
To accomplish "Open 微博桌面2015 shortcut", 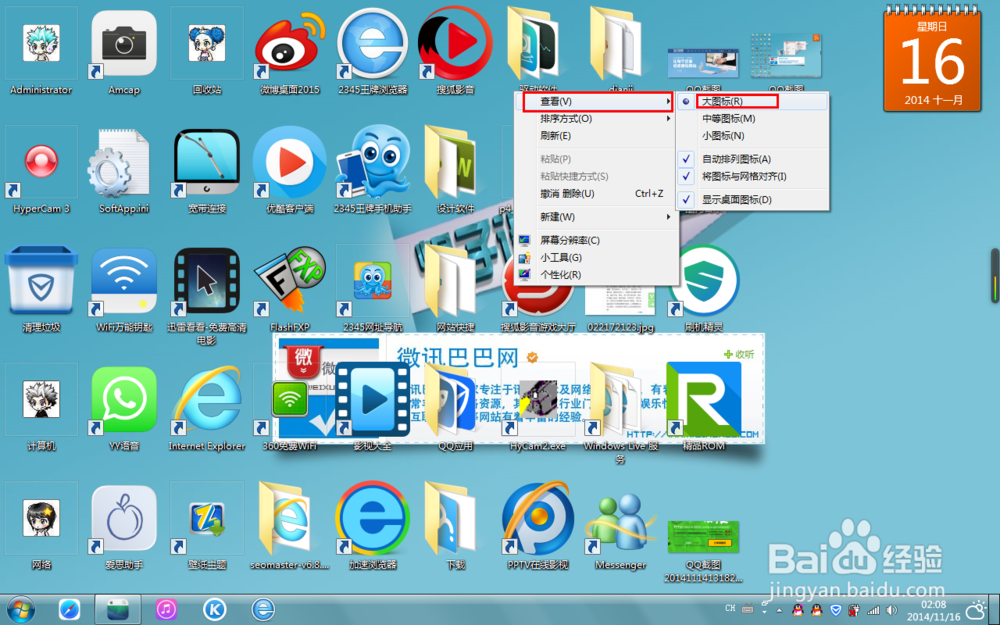I will [x=290, y=52].
